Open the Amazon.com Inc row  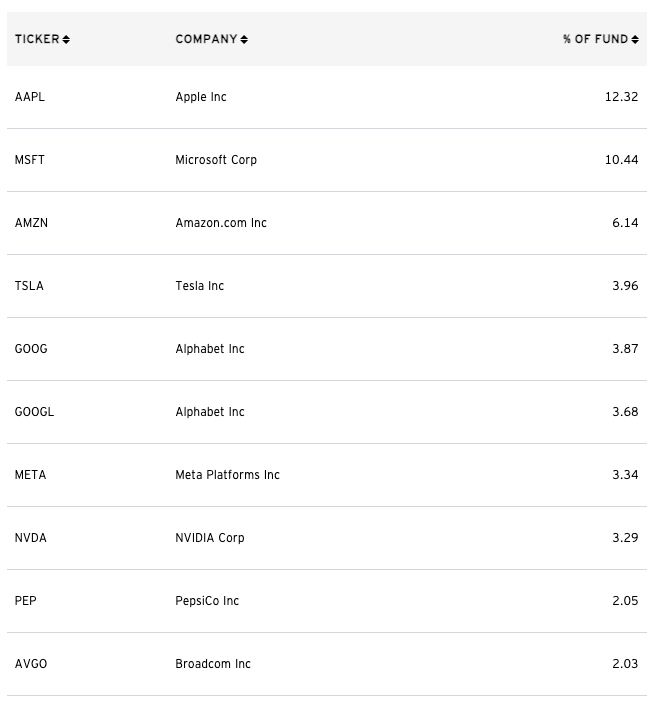(x=327, y=223)
